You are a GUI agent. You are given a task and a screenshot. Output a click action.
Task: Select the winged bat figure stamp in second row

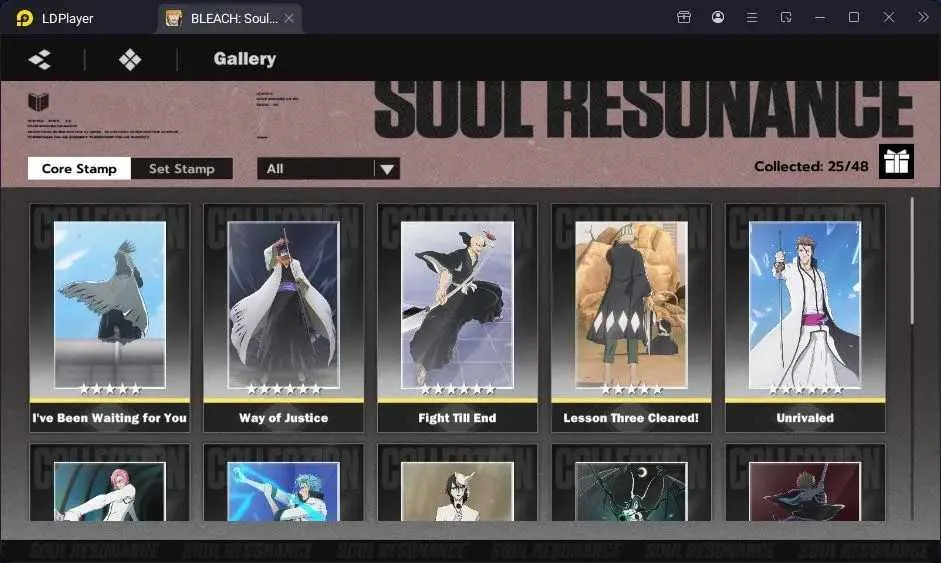[631, 483]
